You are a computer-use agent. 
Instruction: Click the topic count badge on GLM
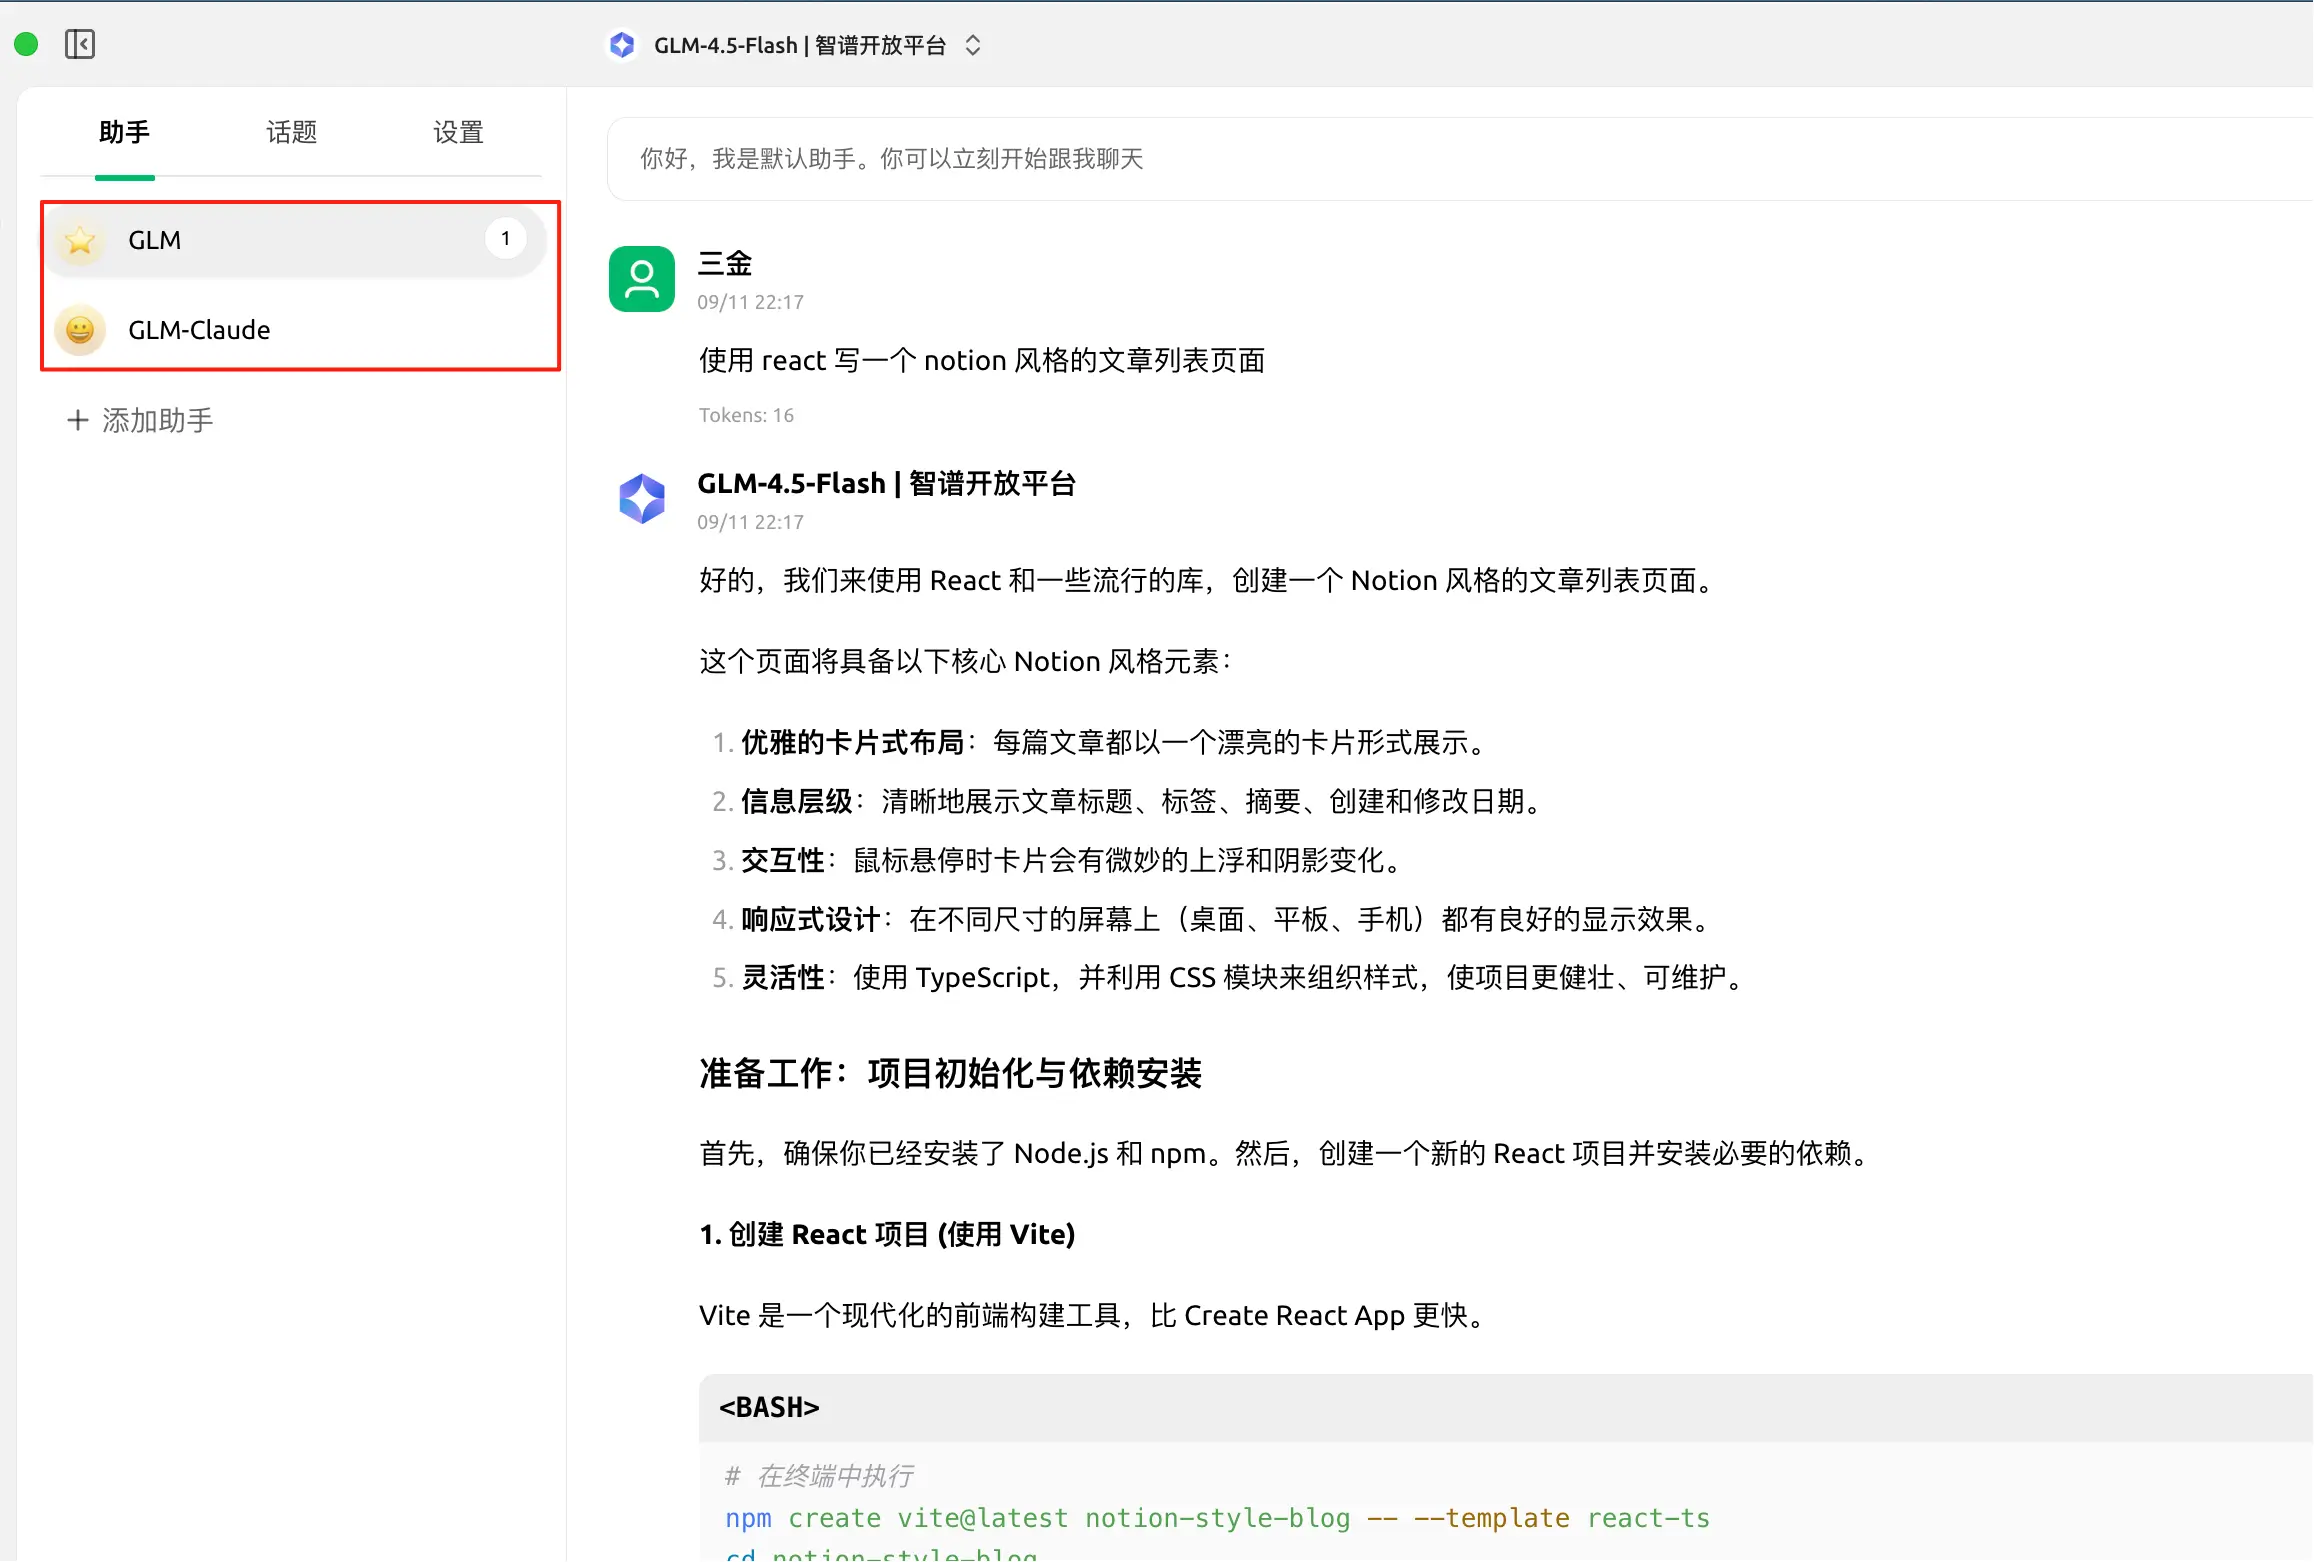point(506,238)
